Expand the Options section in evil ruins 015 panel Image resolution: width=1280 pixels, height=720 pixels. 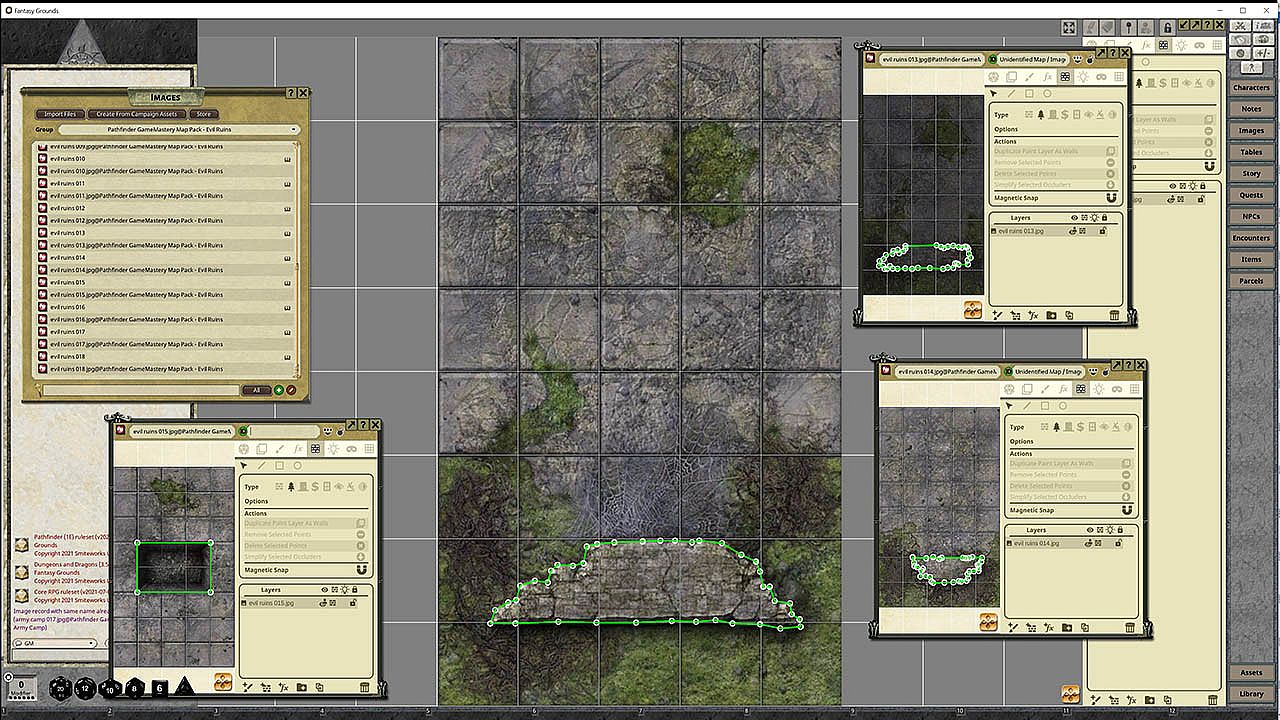tap(256, 501)
